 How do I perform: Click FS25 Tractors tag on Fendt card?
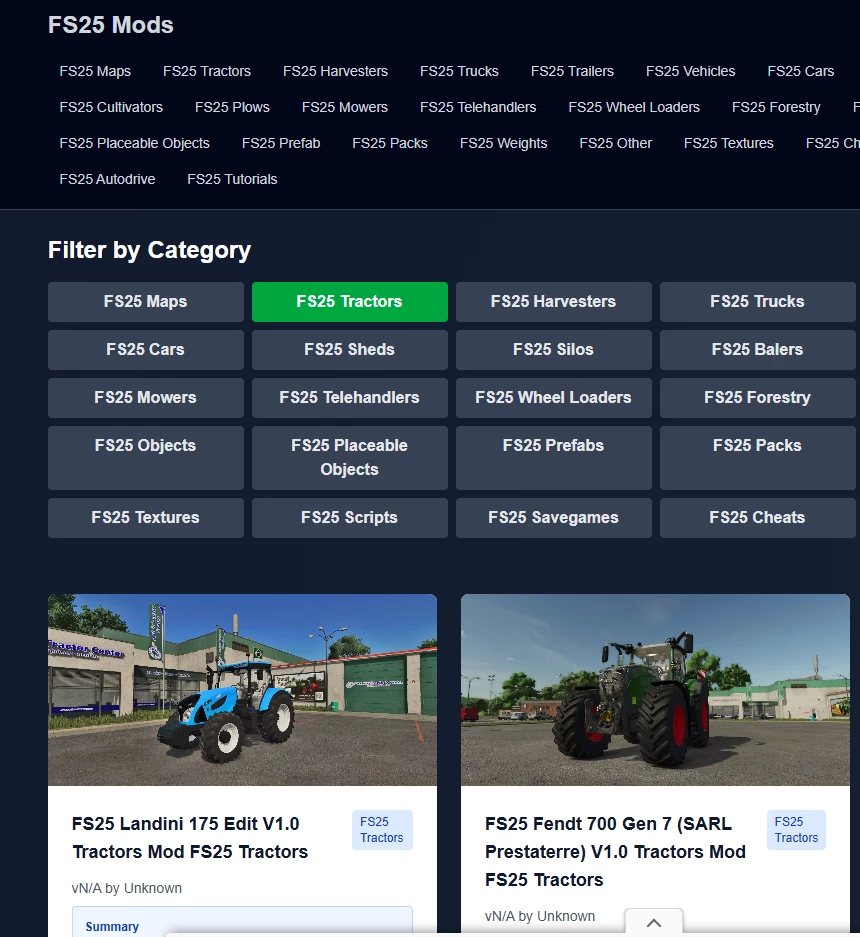tap(796, 830)
